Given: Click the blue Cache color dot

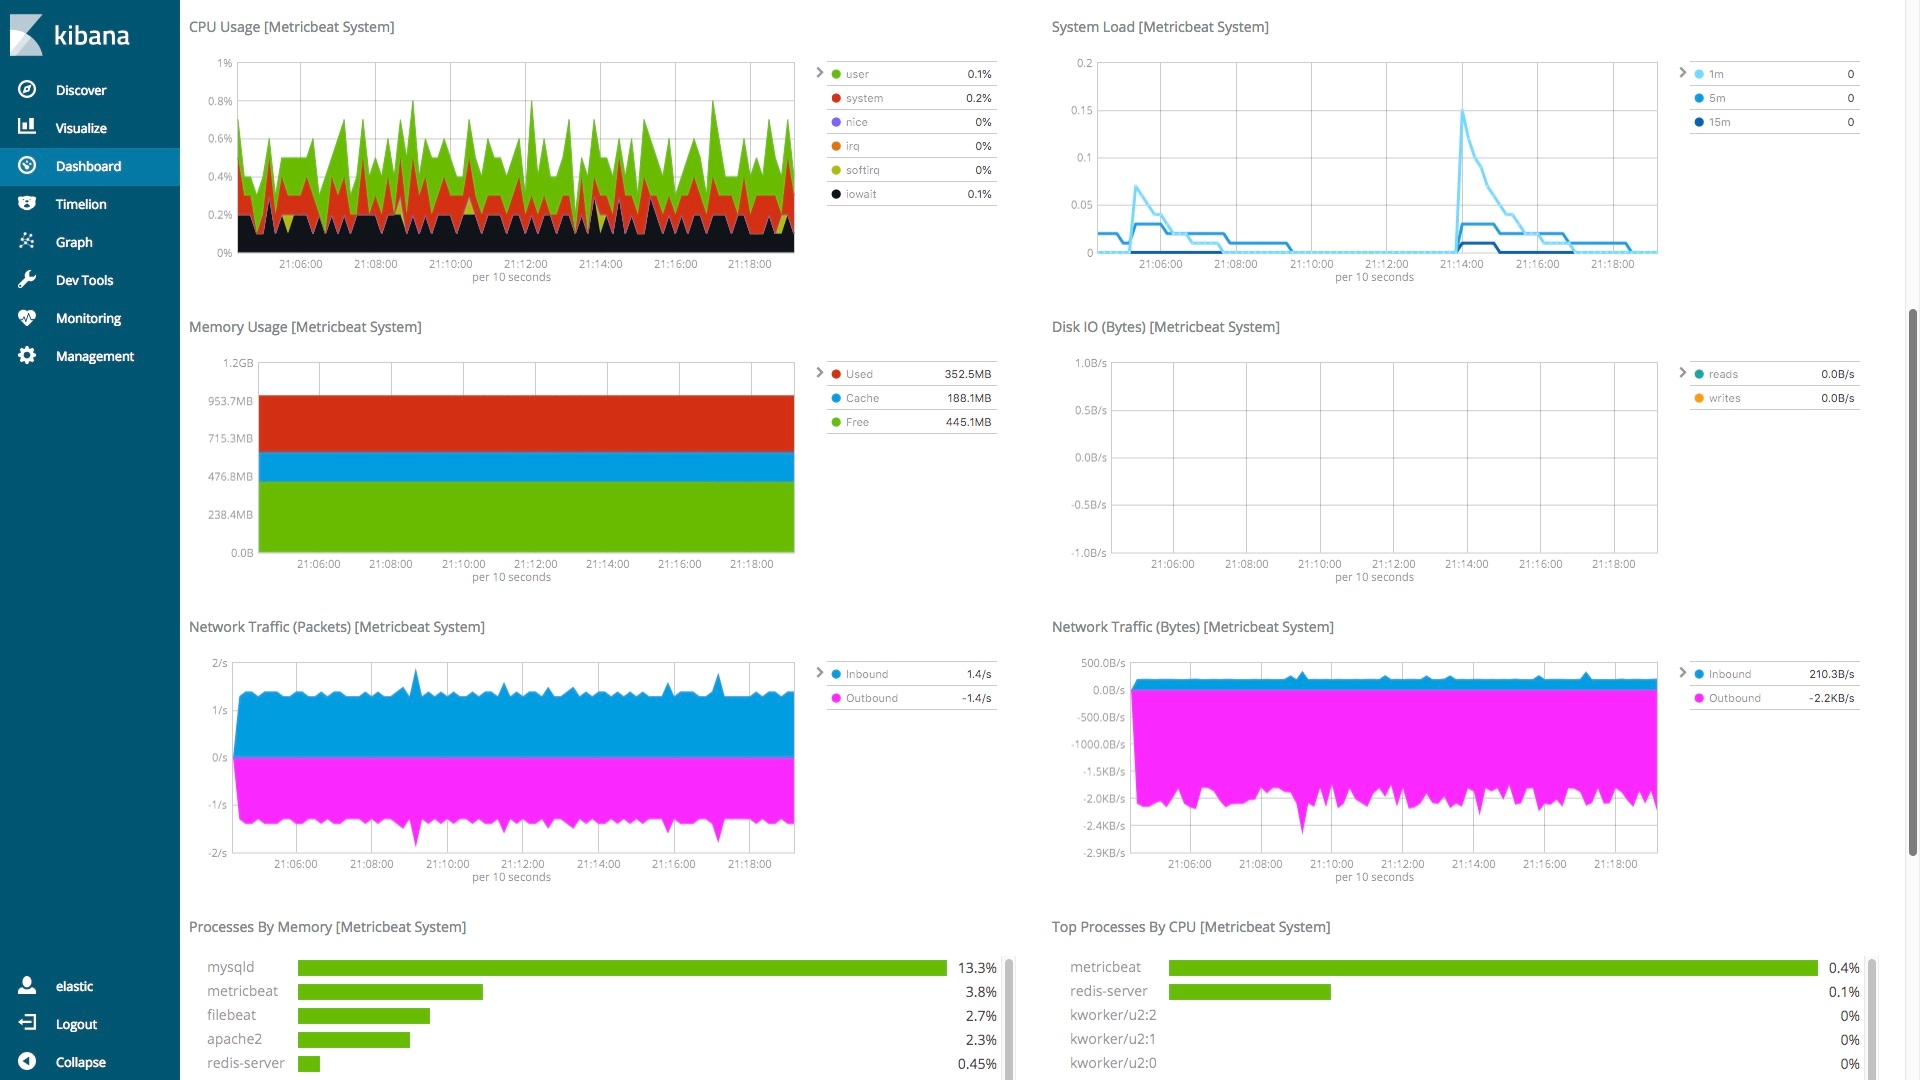Looking at the screenshot, I should click(x=836, y=398).
